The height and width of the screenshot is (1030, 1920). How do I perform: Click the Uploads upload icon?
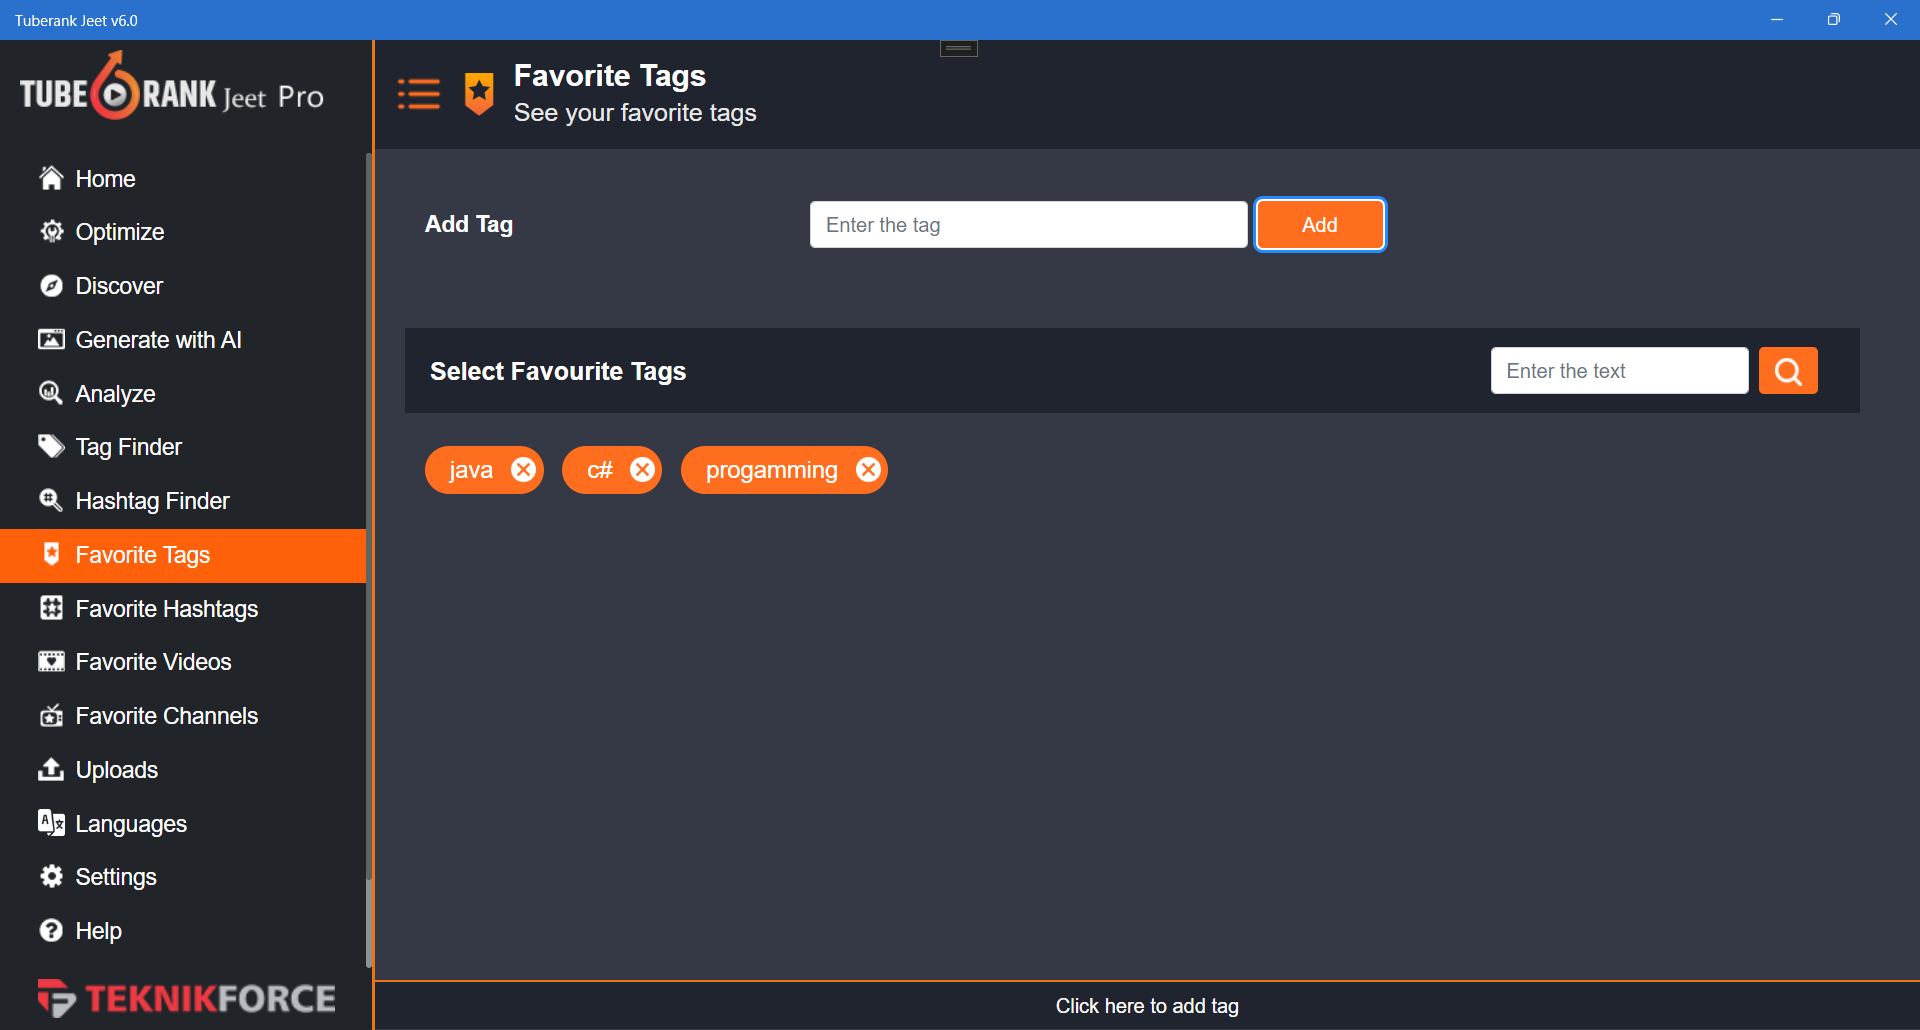51,769
